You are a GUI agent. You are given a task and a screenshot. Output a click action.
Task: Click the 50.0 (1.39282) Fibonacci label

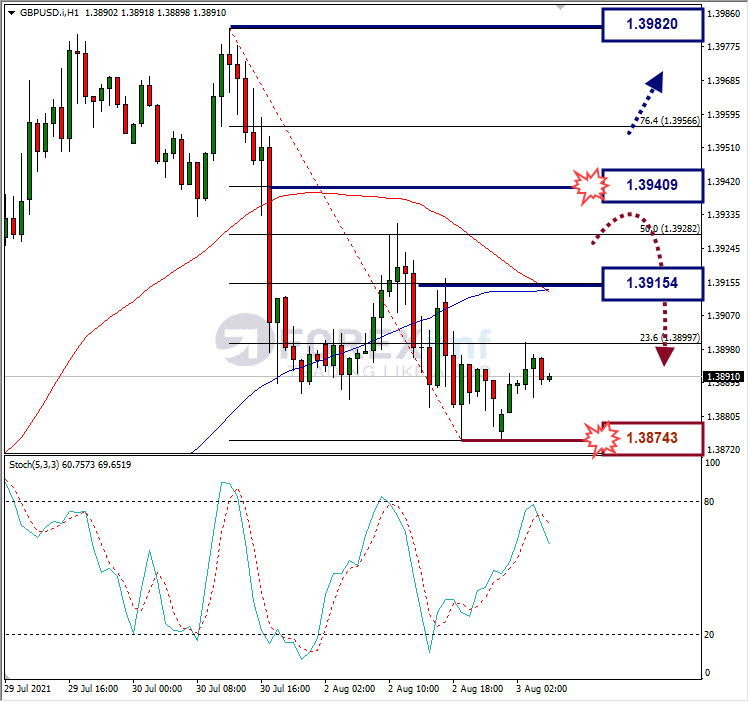click(x=670, y=229)
